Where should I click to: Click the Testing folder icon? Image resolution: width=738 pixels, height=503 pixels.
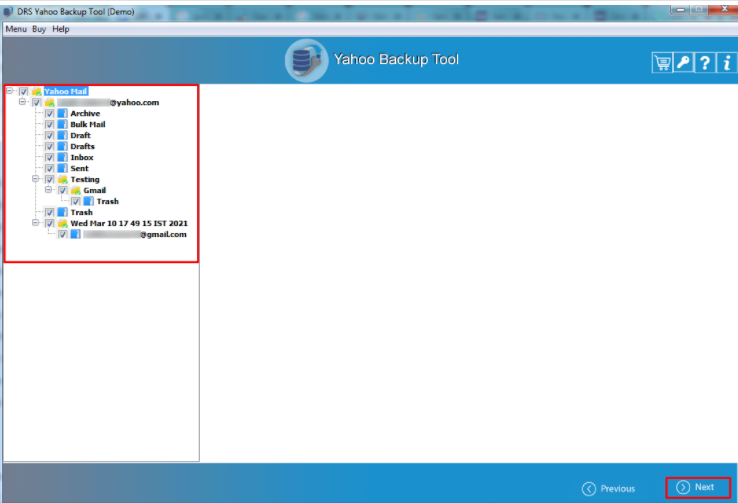[63, 179]
